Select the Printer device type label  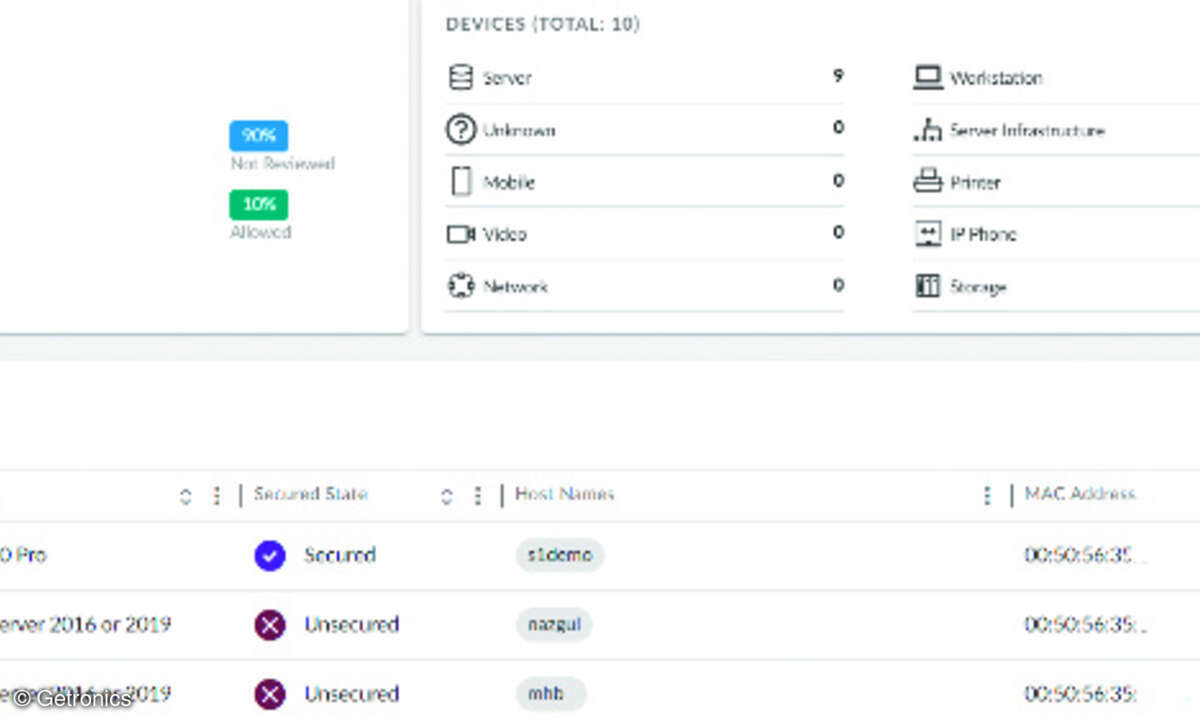(x=975, y=183)
